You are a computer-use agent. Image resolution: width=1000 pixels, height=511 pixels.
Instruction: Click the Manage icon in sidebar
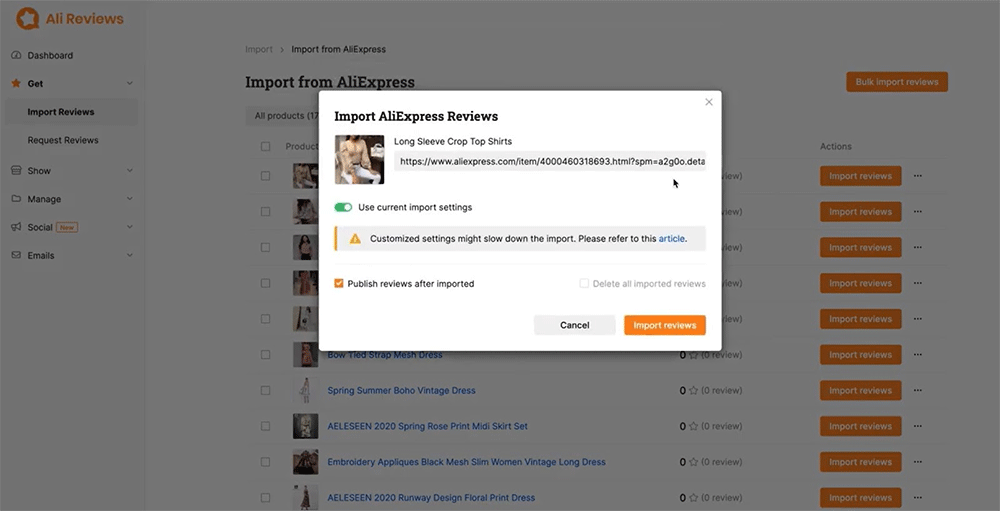pyautogui.click(x=16, y=199)
